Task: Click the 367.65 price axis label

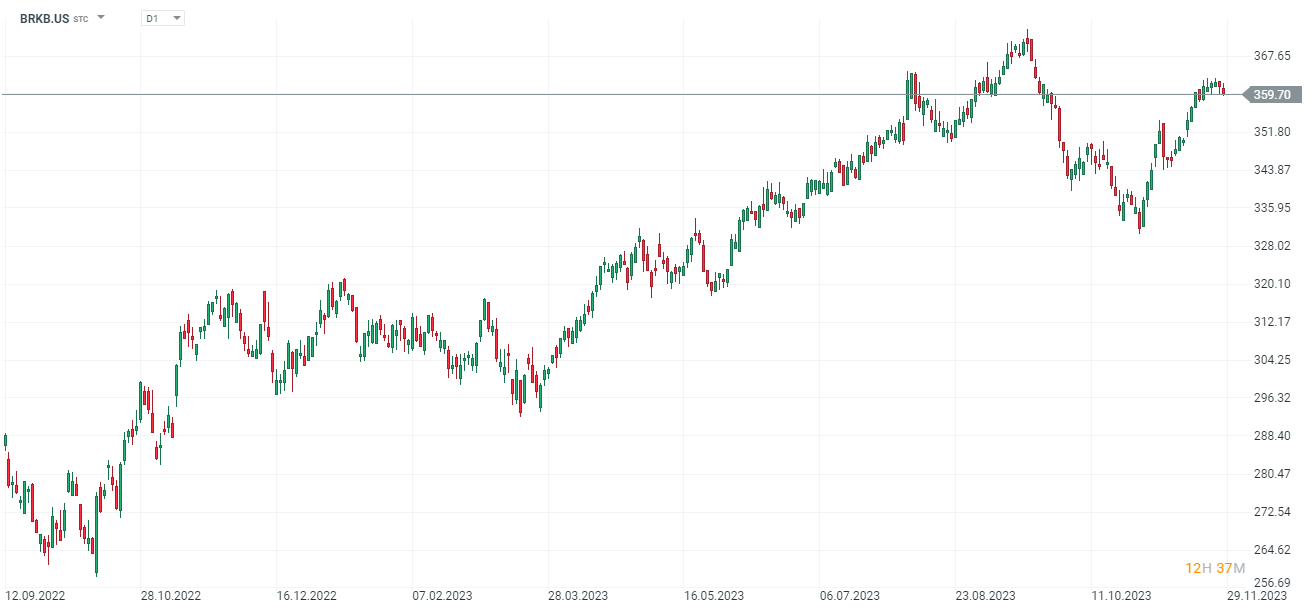Action: click(x=1272, y=56)
